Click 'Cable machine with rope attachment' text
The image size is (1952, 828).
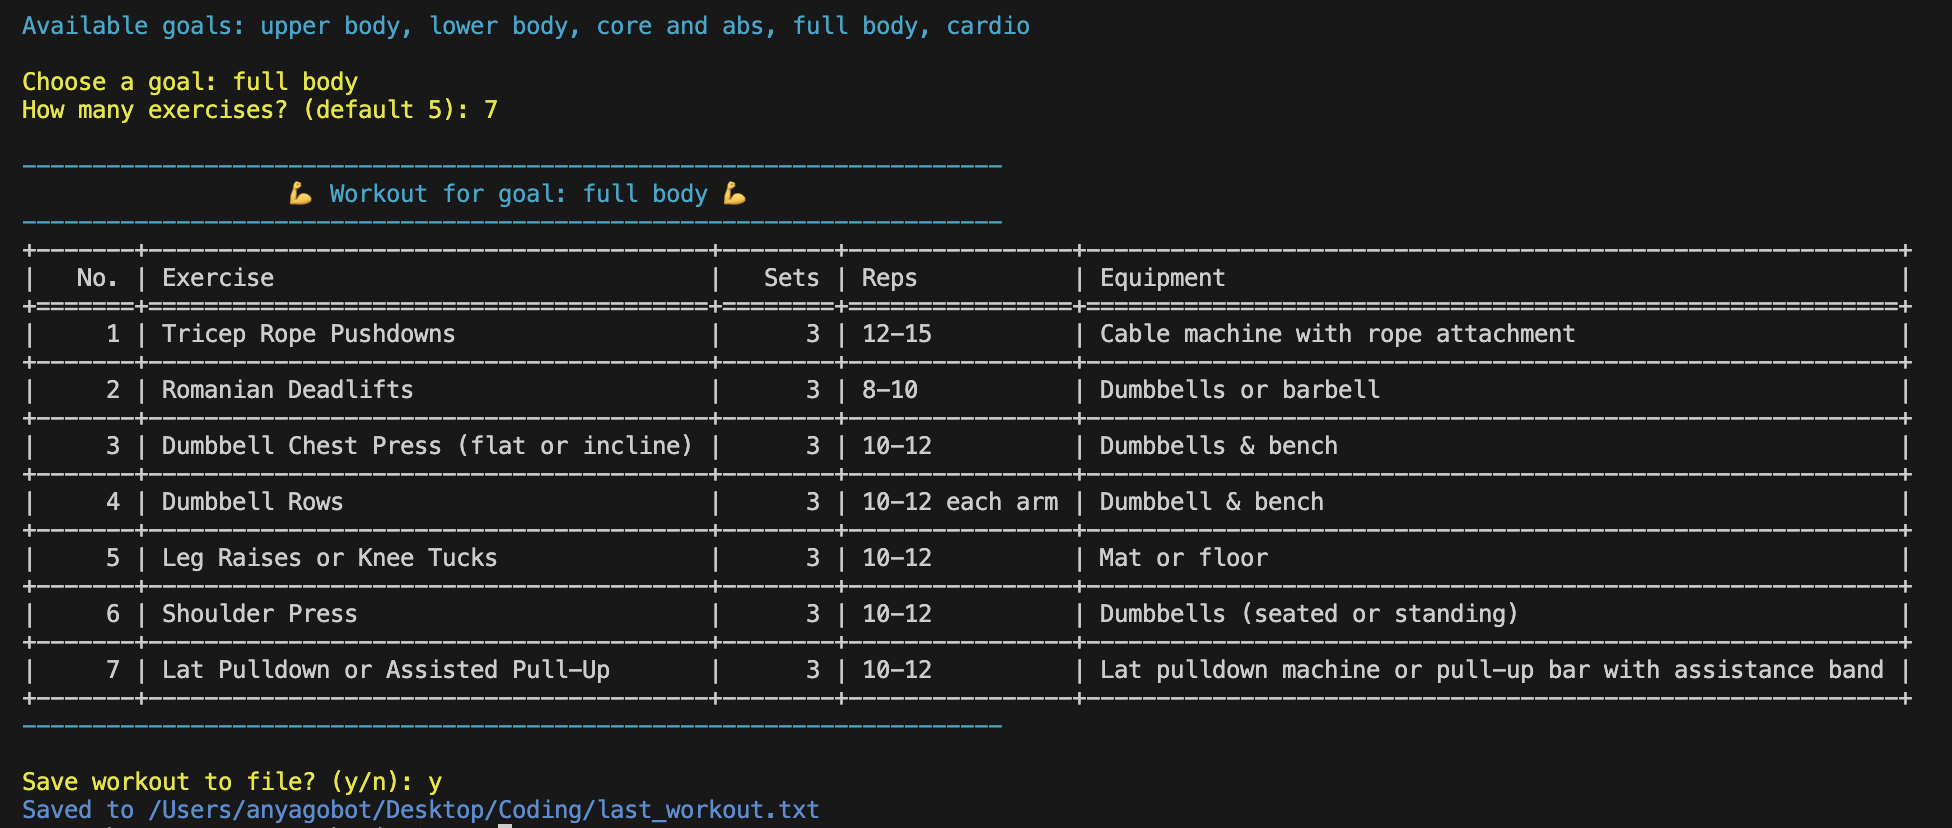1337,334
